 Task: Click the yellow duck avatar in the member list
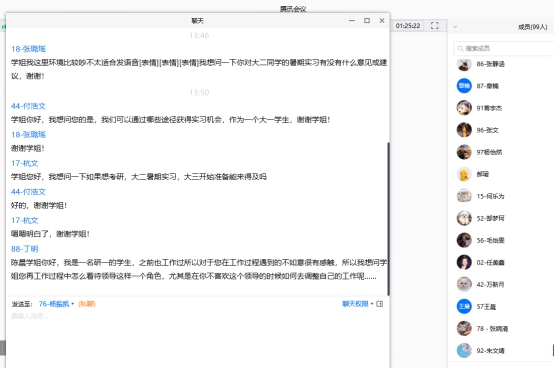(464, 174)
